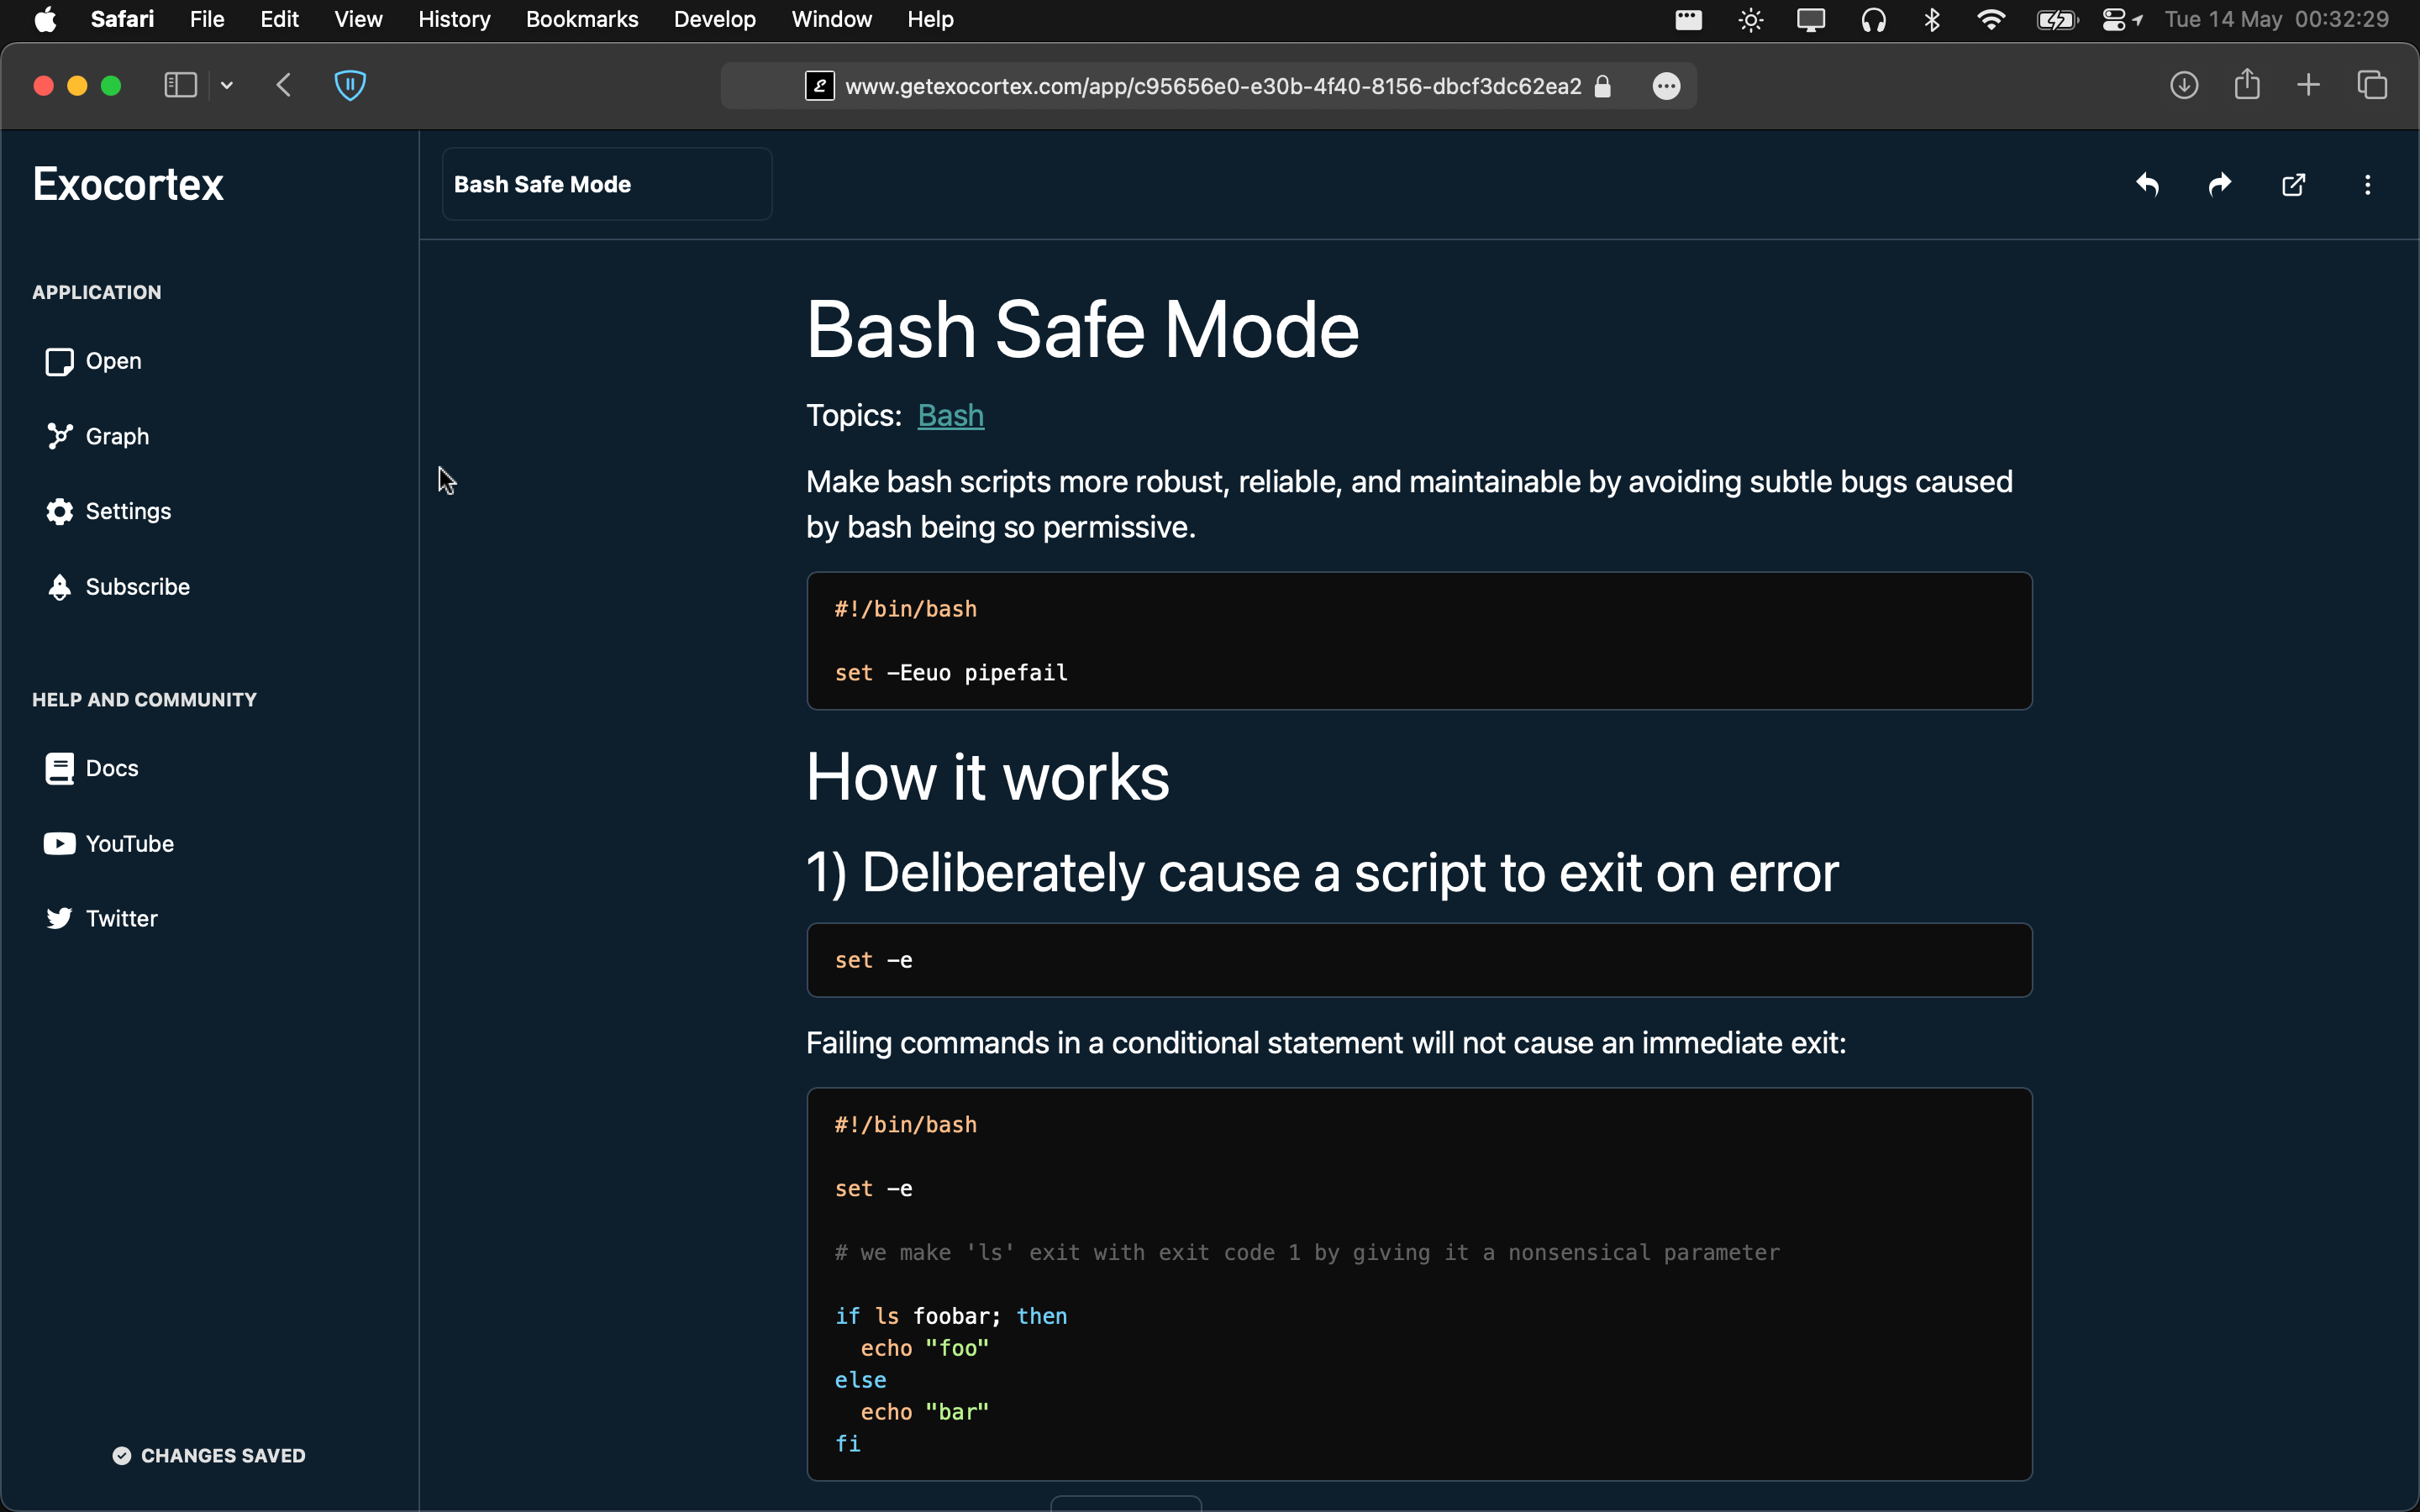2420x1512 pixels.
Task: Open the three-dot more options menu
Action: 2367,185
